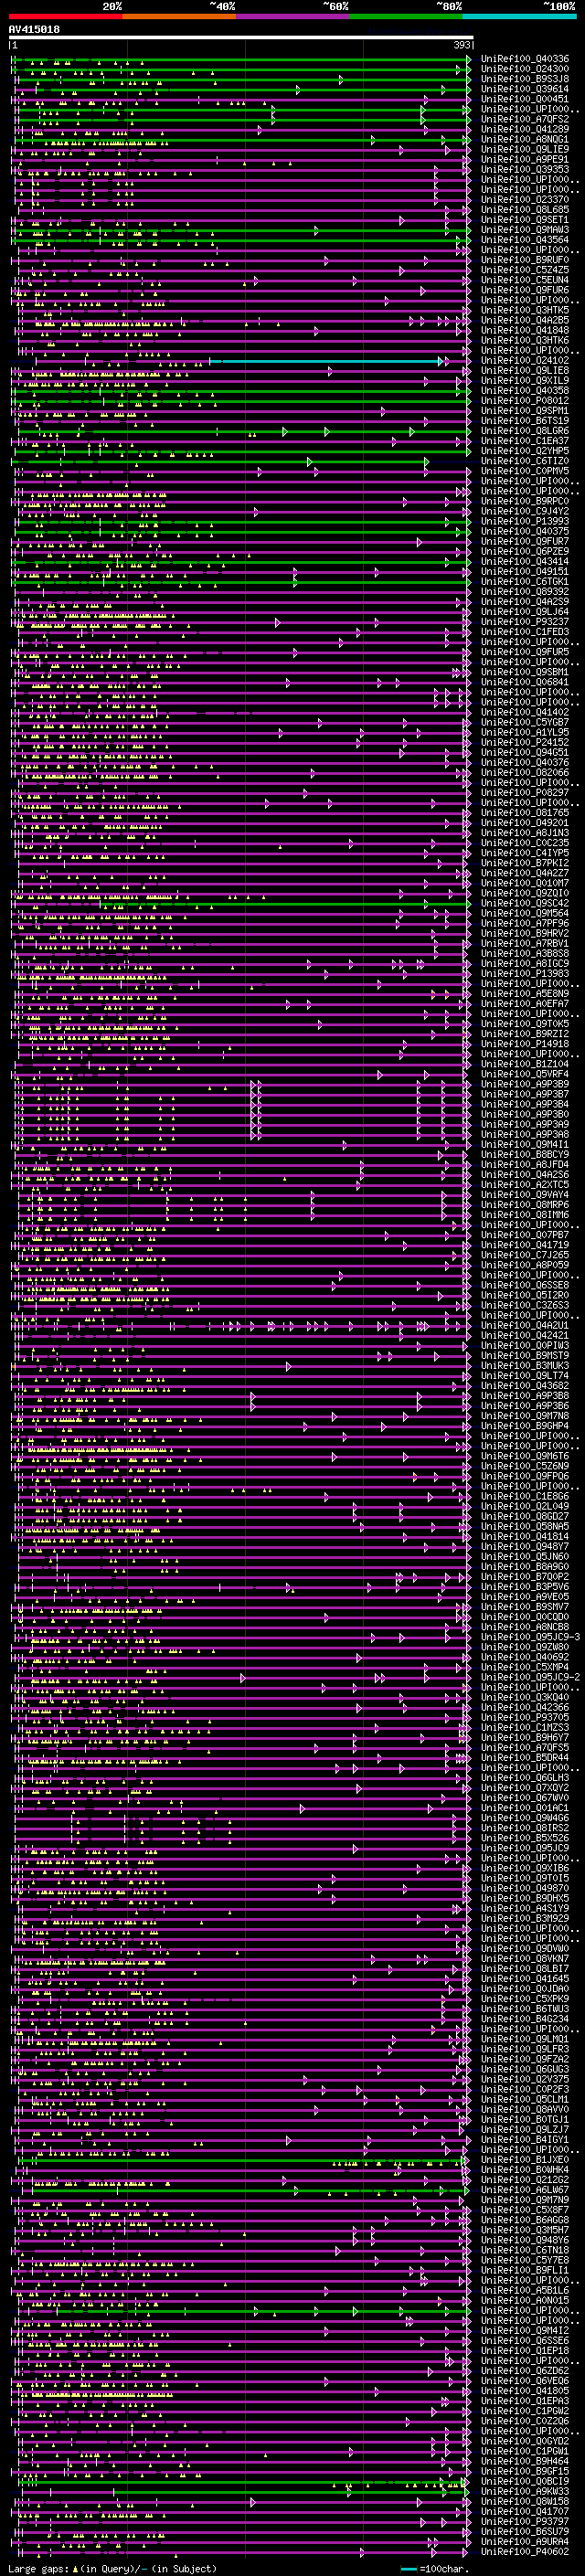Screen dimensions: 585x2576
Task: Select hit label UniRef100_Q0BCI9
Action: (x=525, y=2481)
